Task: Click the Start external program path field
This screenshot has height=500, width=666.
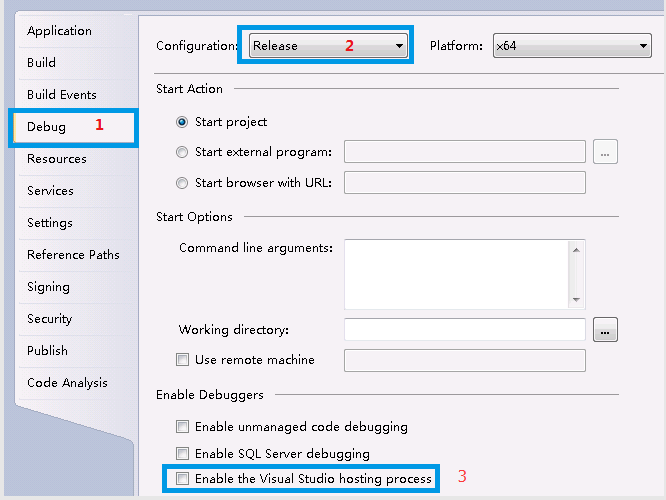Action: 465,152
